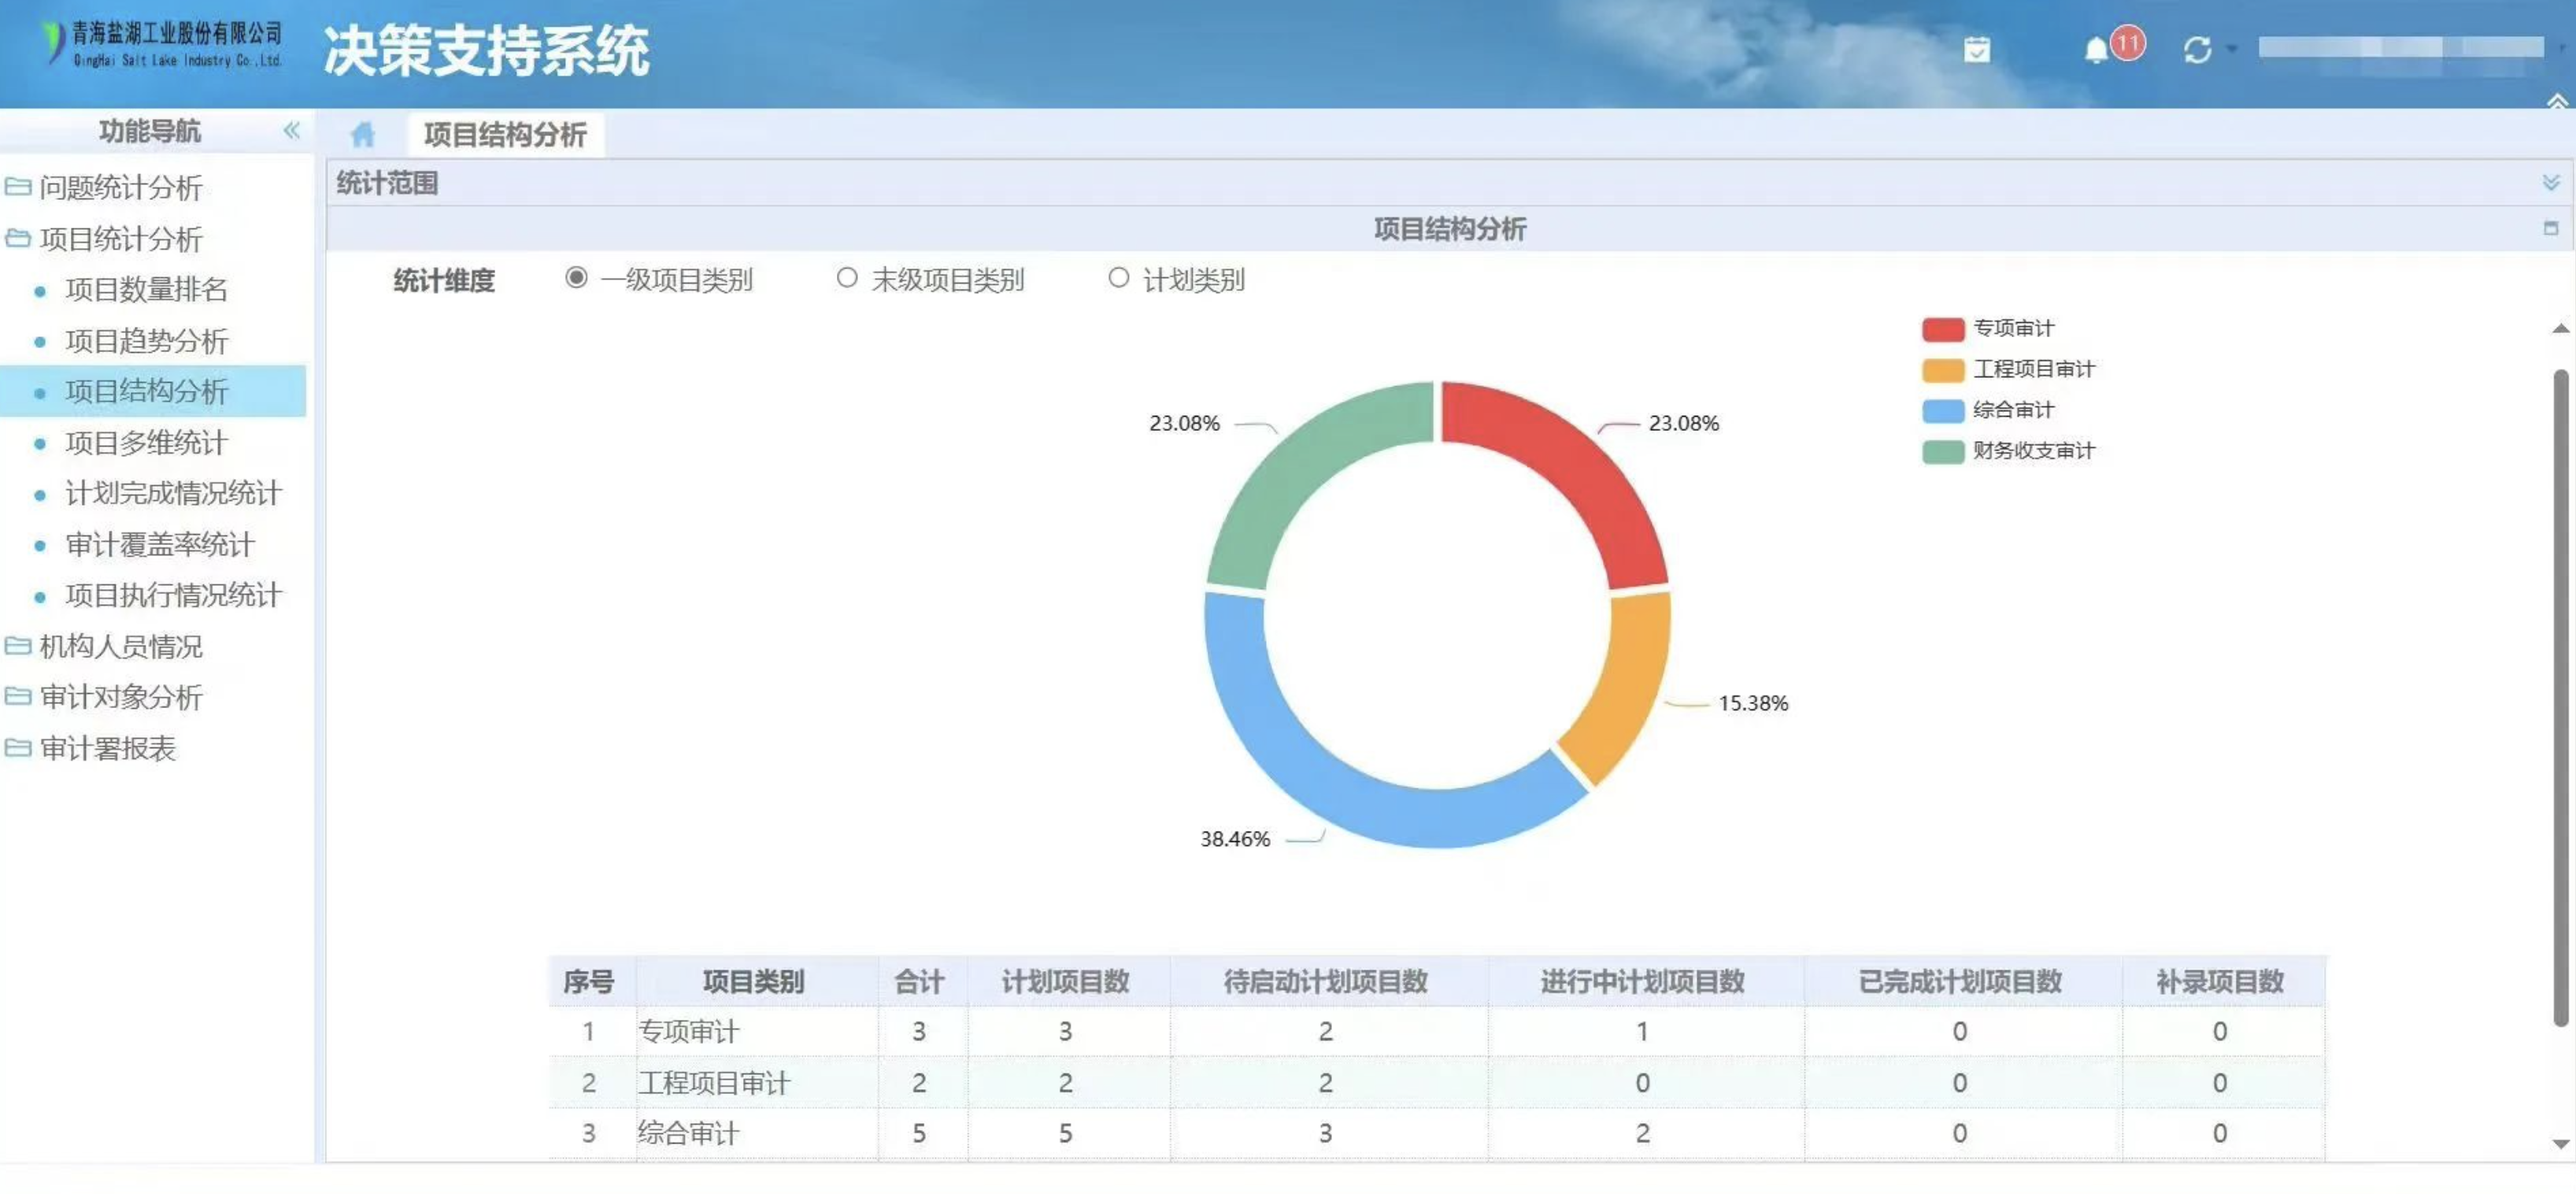Collapse the 功能导航 sidebar with double-arrow icon
This screenshot has height=1194, width=2576.
coord(291,130)
